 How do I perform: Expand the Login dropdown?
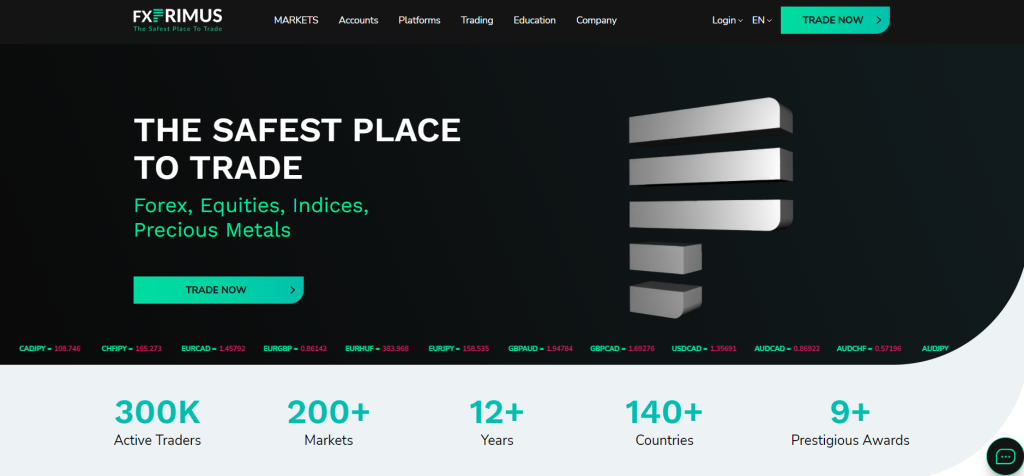[x=727, y=20]
